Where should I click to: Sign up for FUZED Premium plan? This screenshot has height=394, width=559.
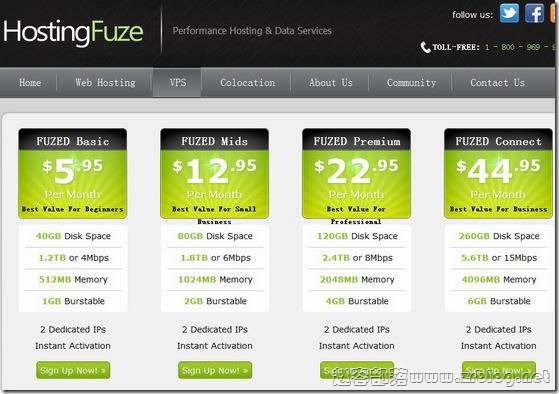click(357, 370)
